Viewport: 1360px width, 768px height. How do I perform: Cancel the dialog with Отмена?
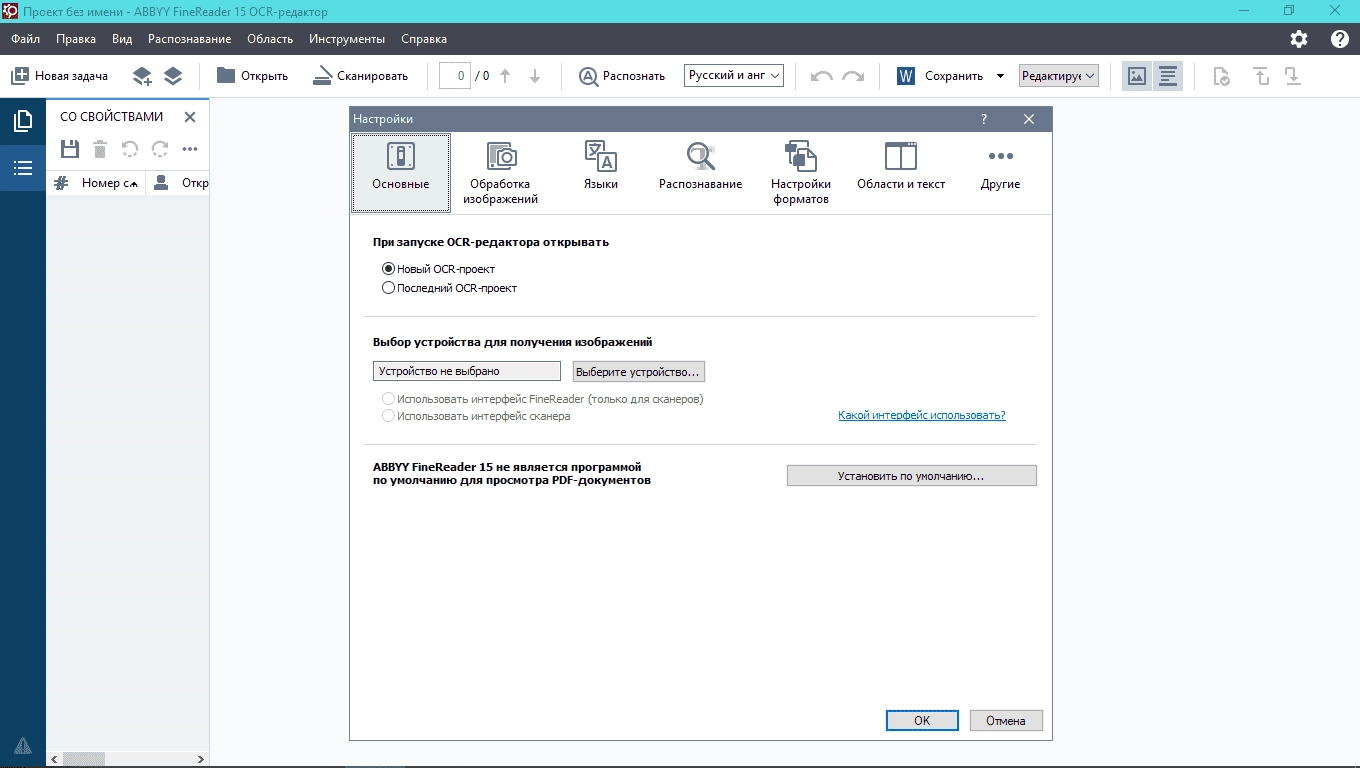[x=1006, y=720]
